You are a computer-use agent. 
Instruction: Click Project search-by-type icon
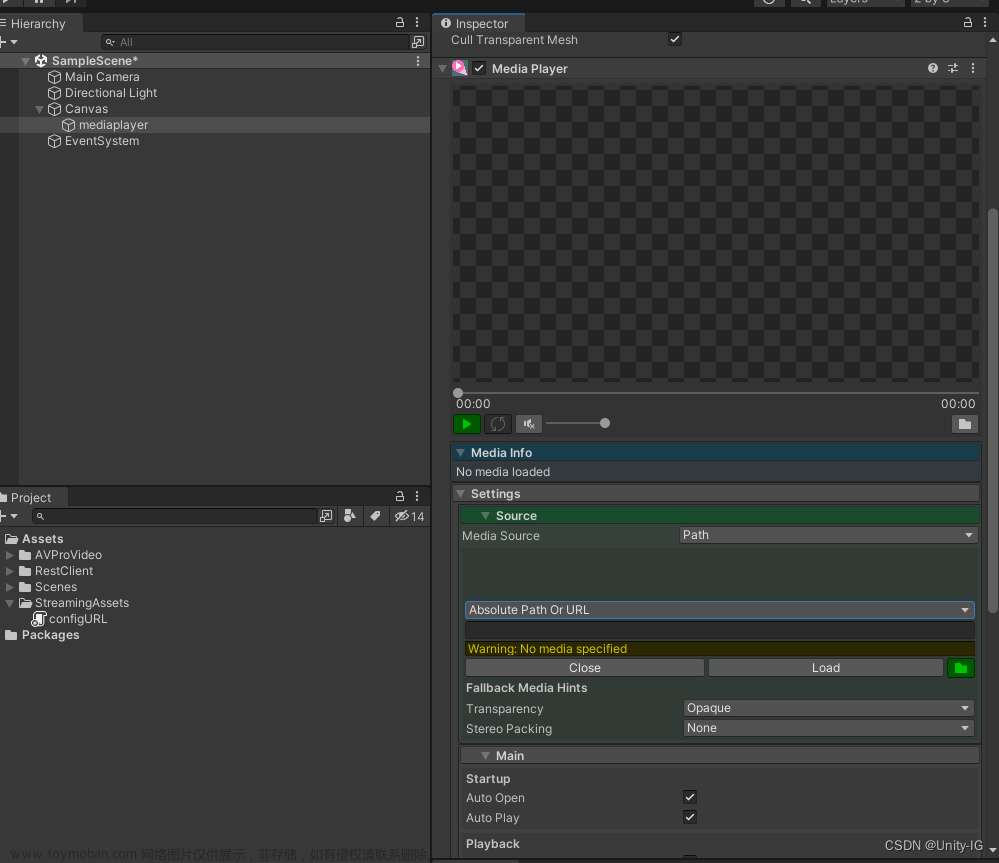pos(326,516)
